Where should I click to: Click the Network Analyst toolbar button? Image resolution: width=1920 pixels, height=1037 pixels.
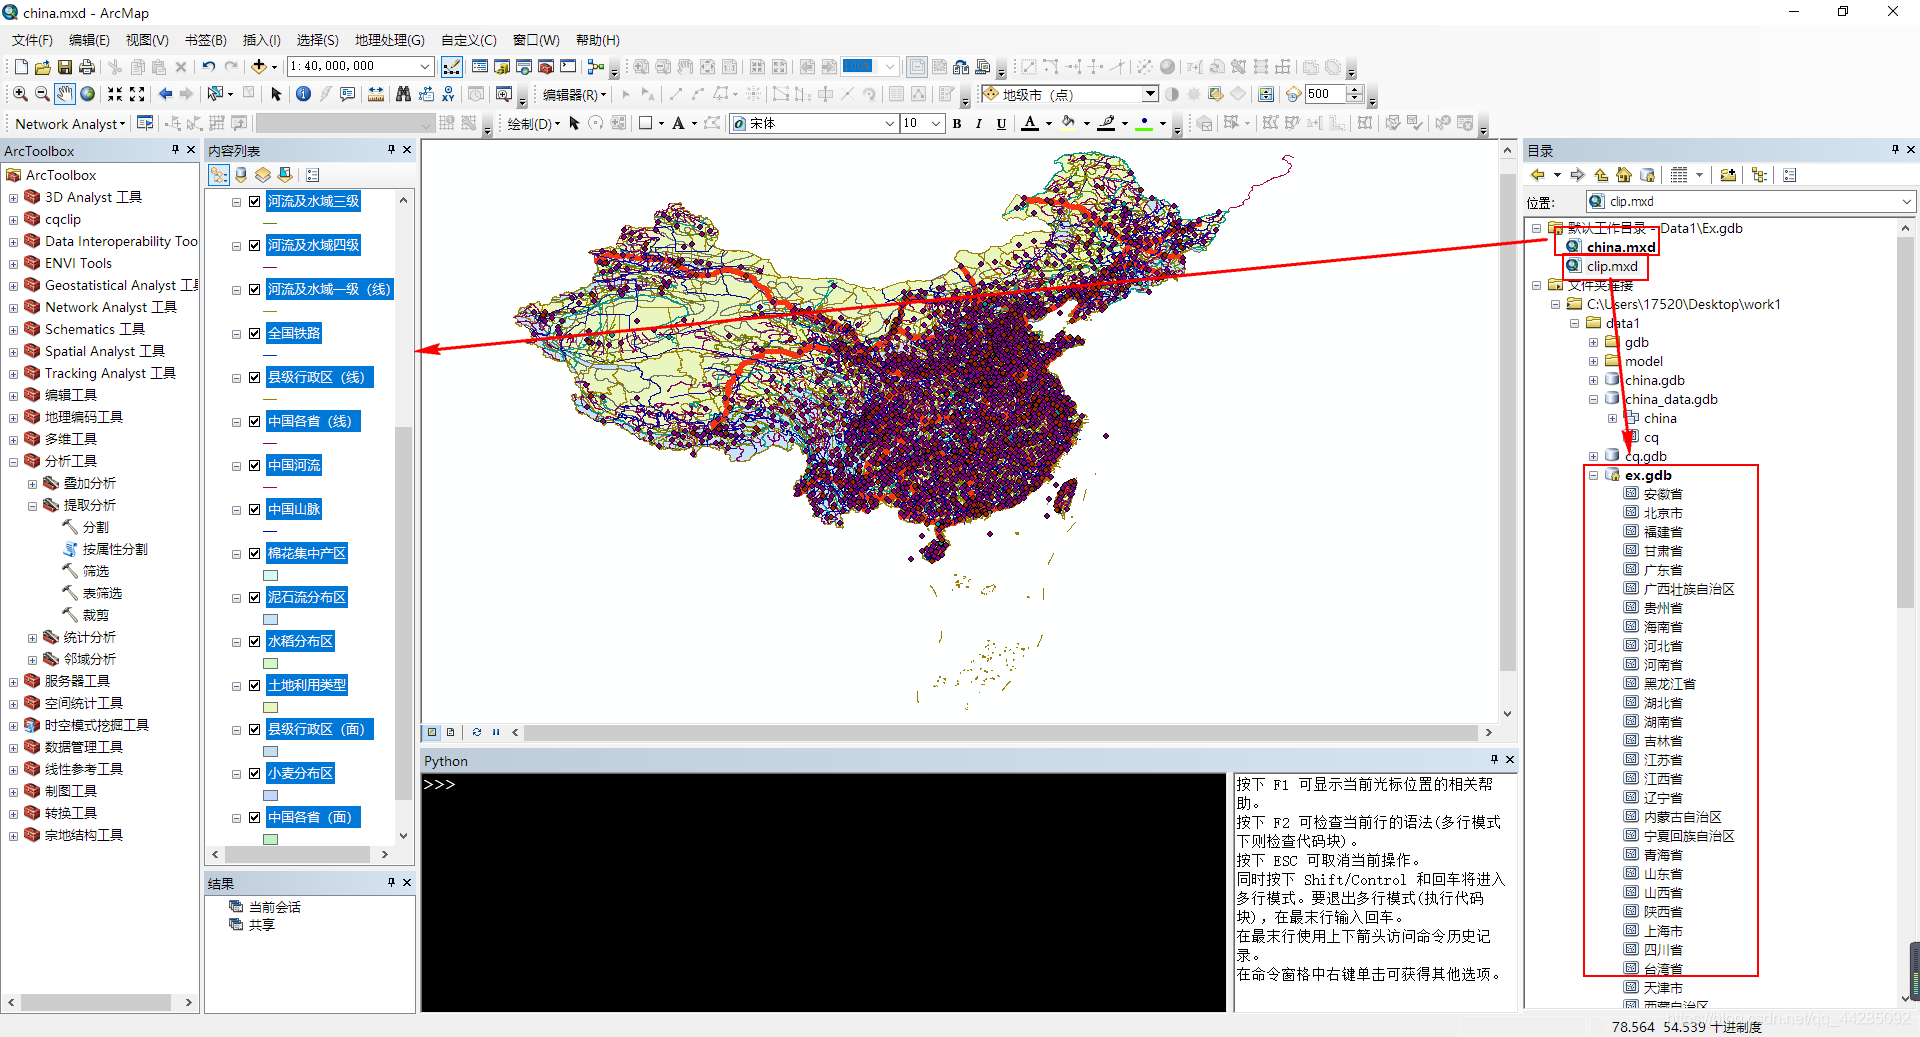pyautogui.click(x=70, y=124)
